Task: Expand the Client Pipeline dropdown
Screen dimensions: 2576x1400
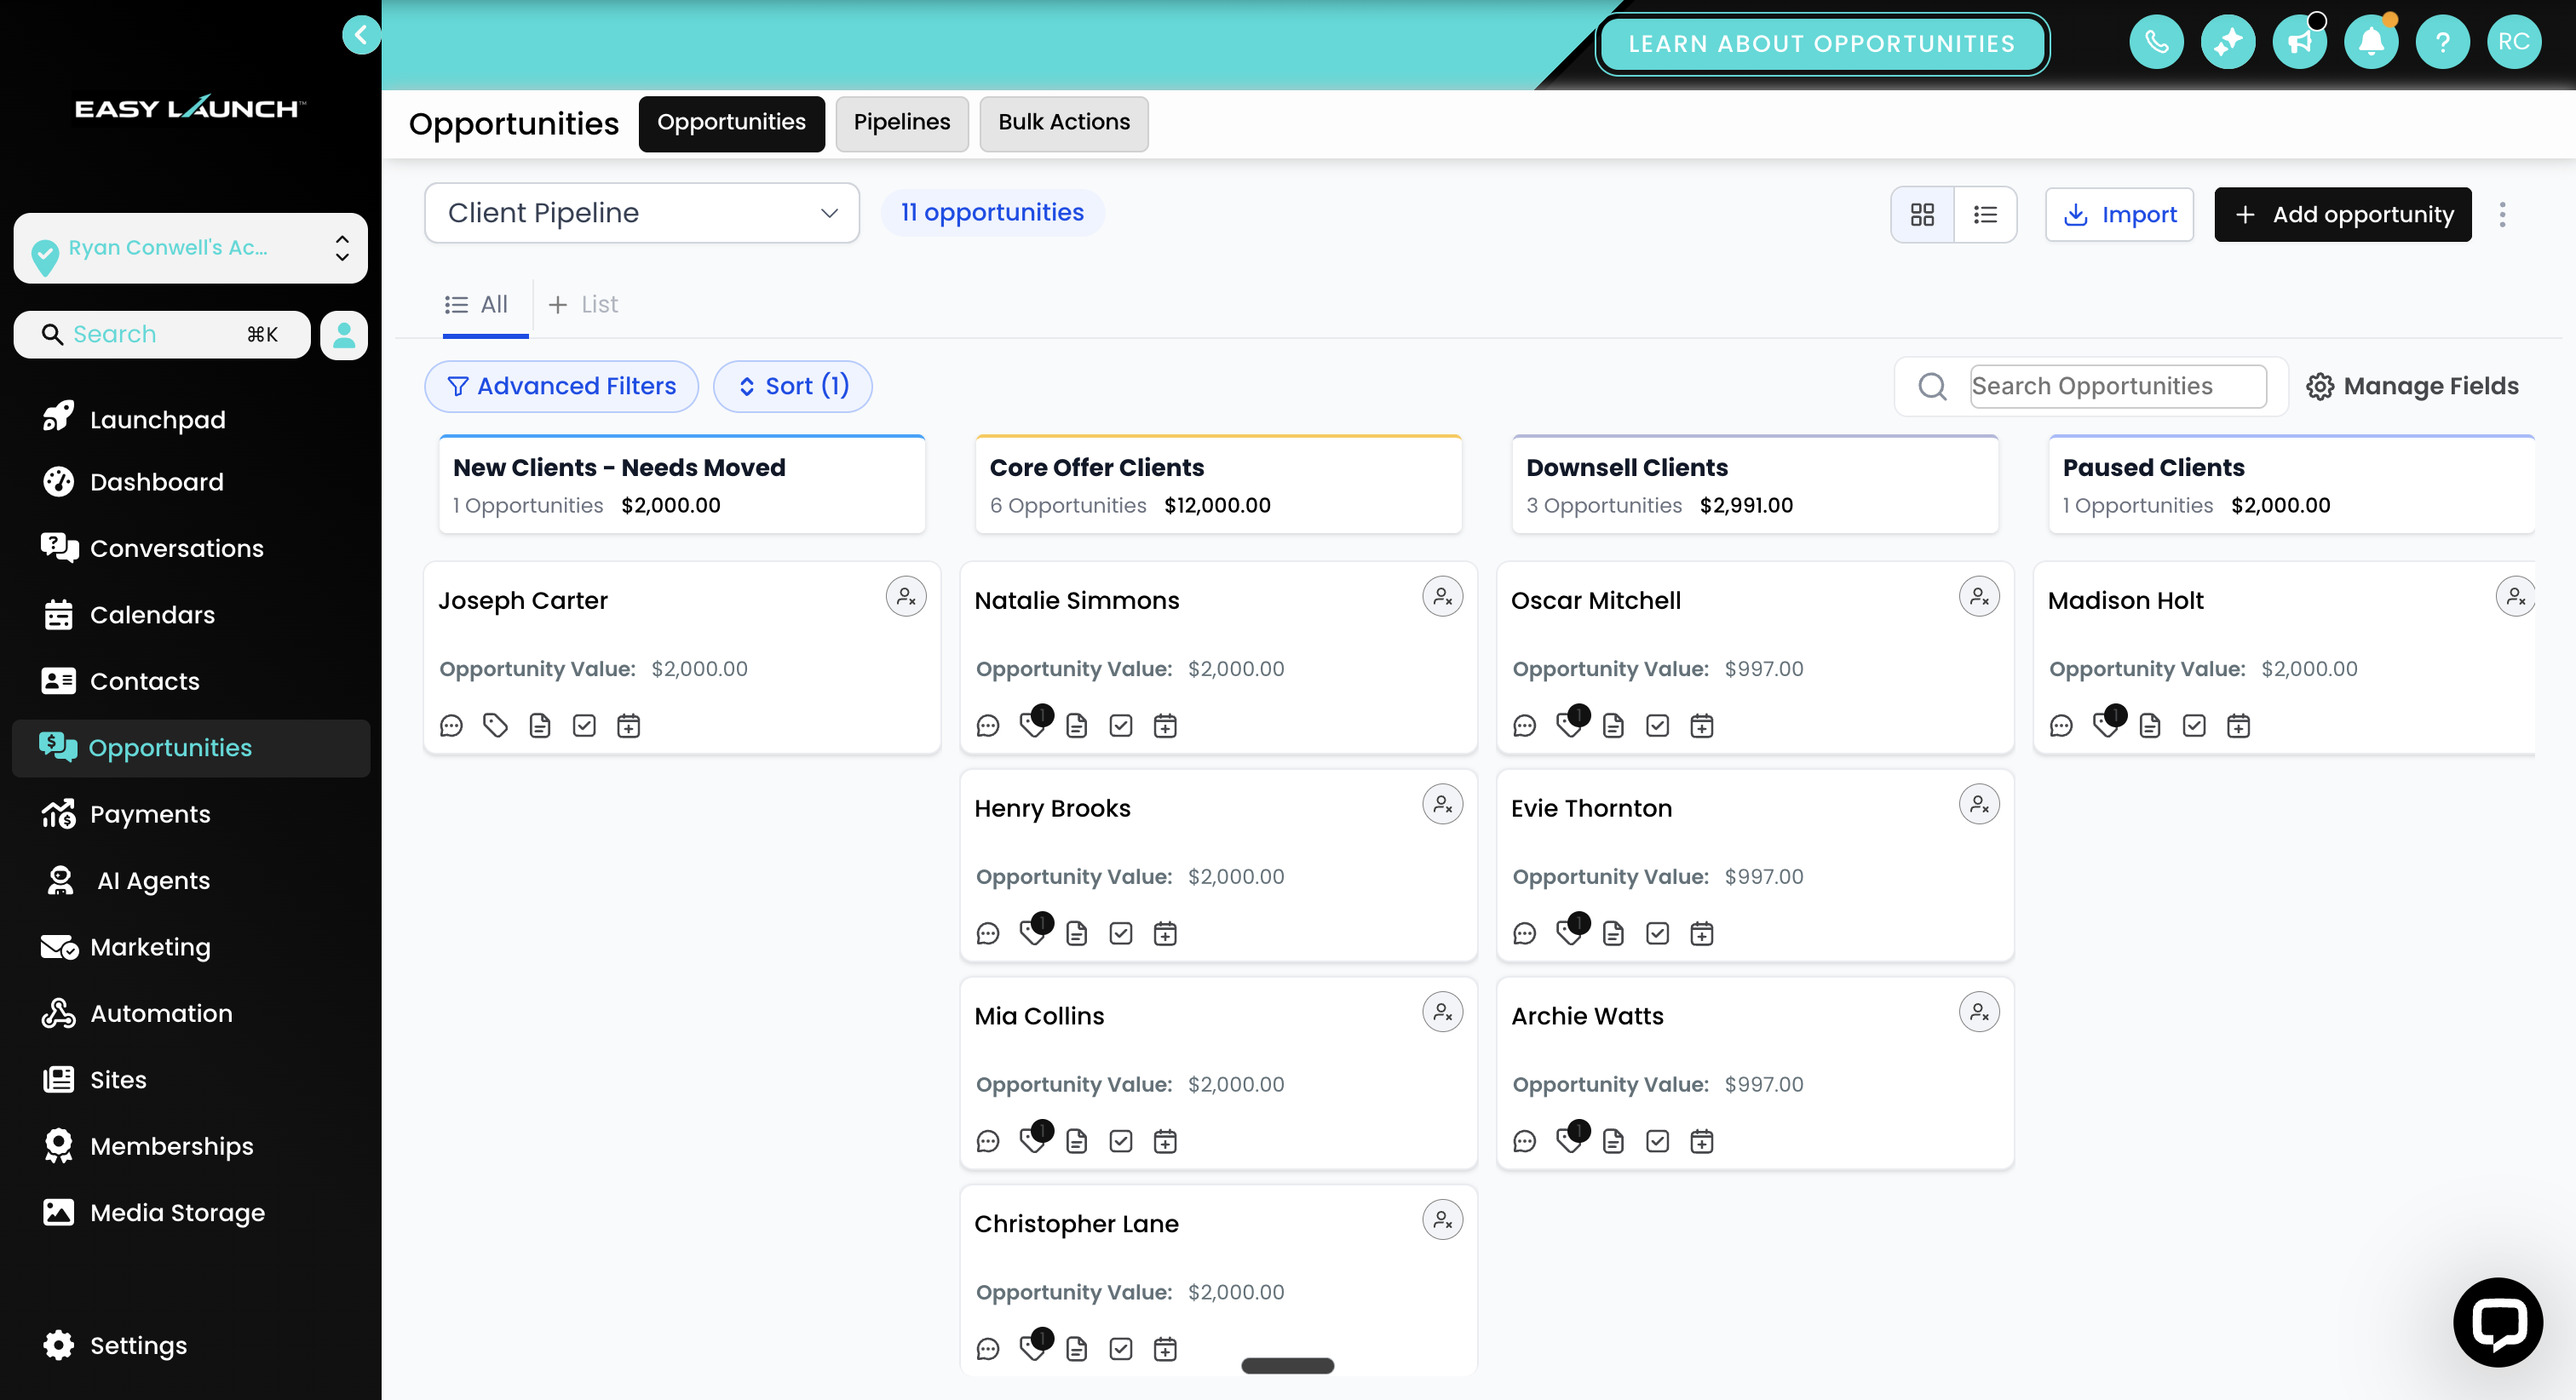Action: pos(641,213)
